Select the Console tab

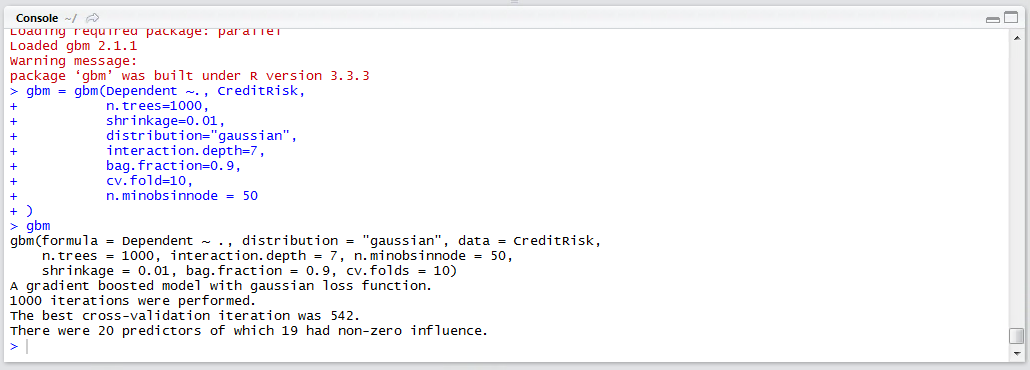36,18
